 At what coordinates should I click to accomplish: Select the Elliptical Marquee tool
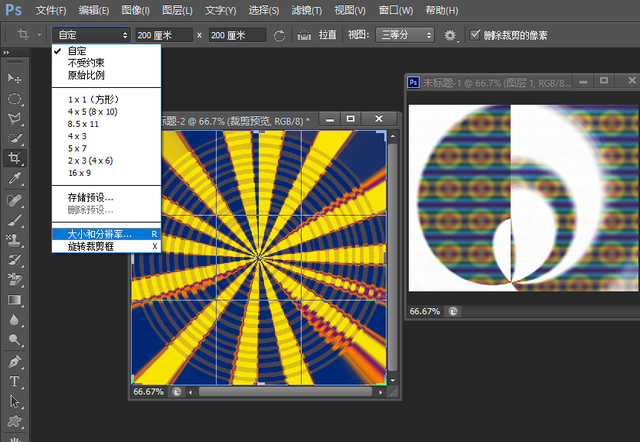15,99
